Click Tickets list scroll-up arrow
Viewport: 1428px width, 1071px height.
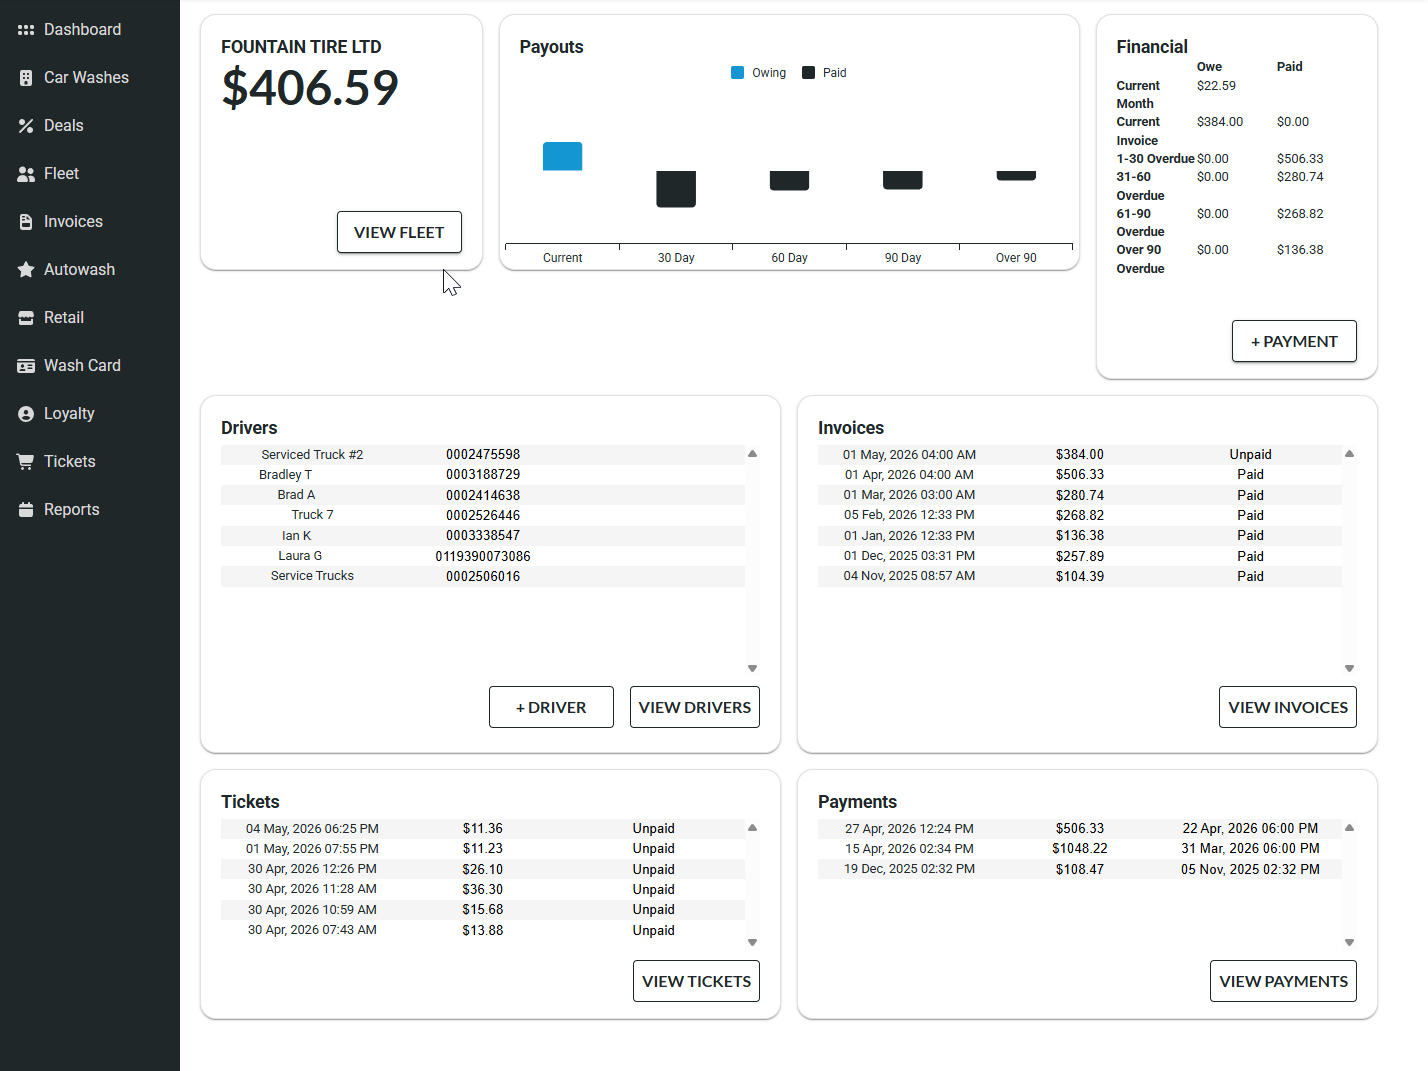[752, 828]
